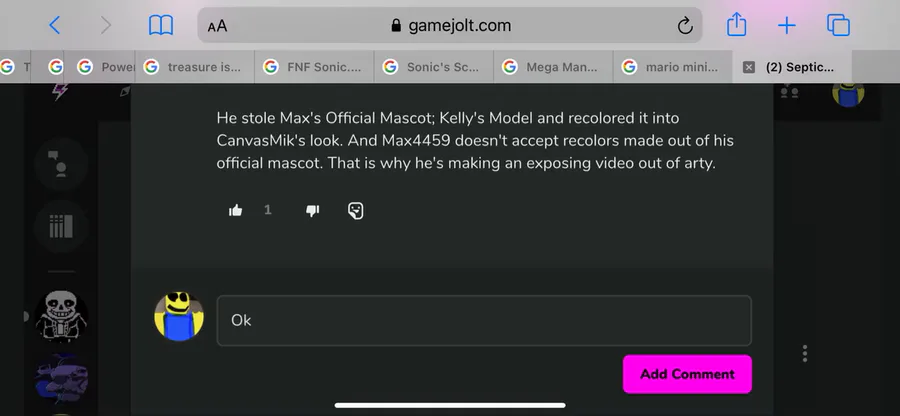The height and width of the screenshot is (416, 900).
Task: Switch to the Mega Man tab
Action: 553,67
